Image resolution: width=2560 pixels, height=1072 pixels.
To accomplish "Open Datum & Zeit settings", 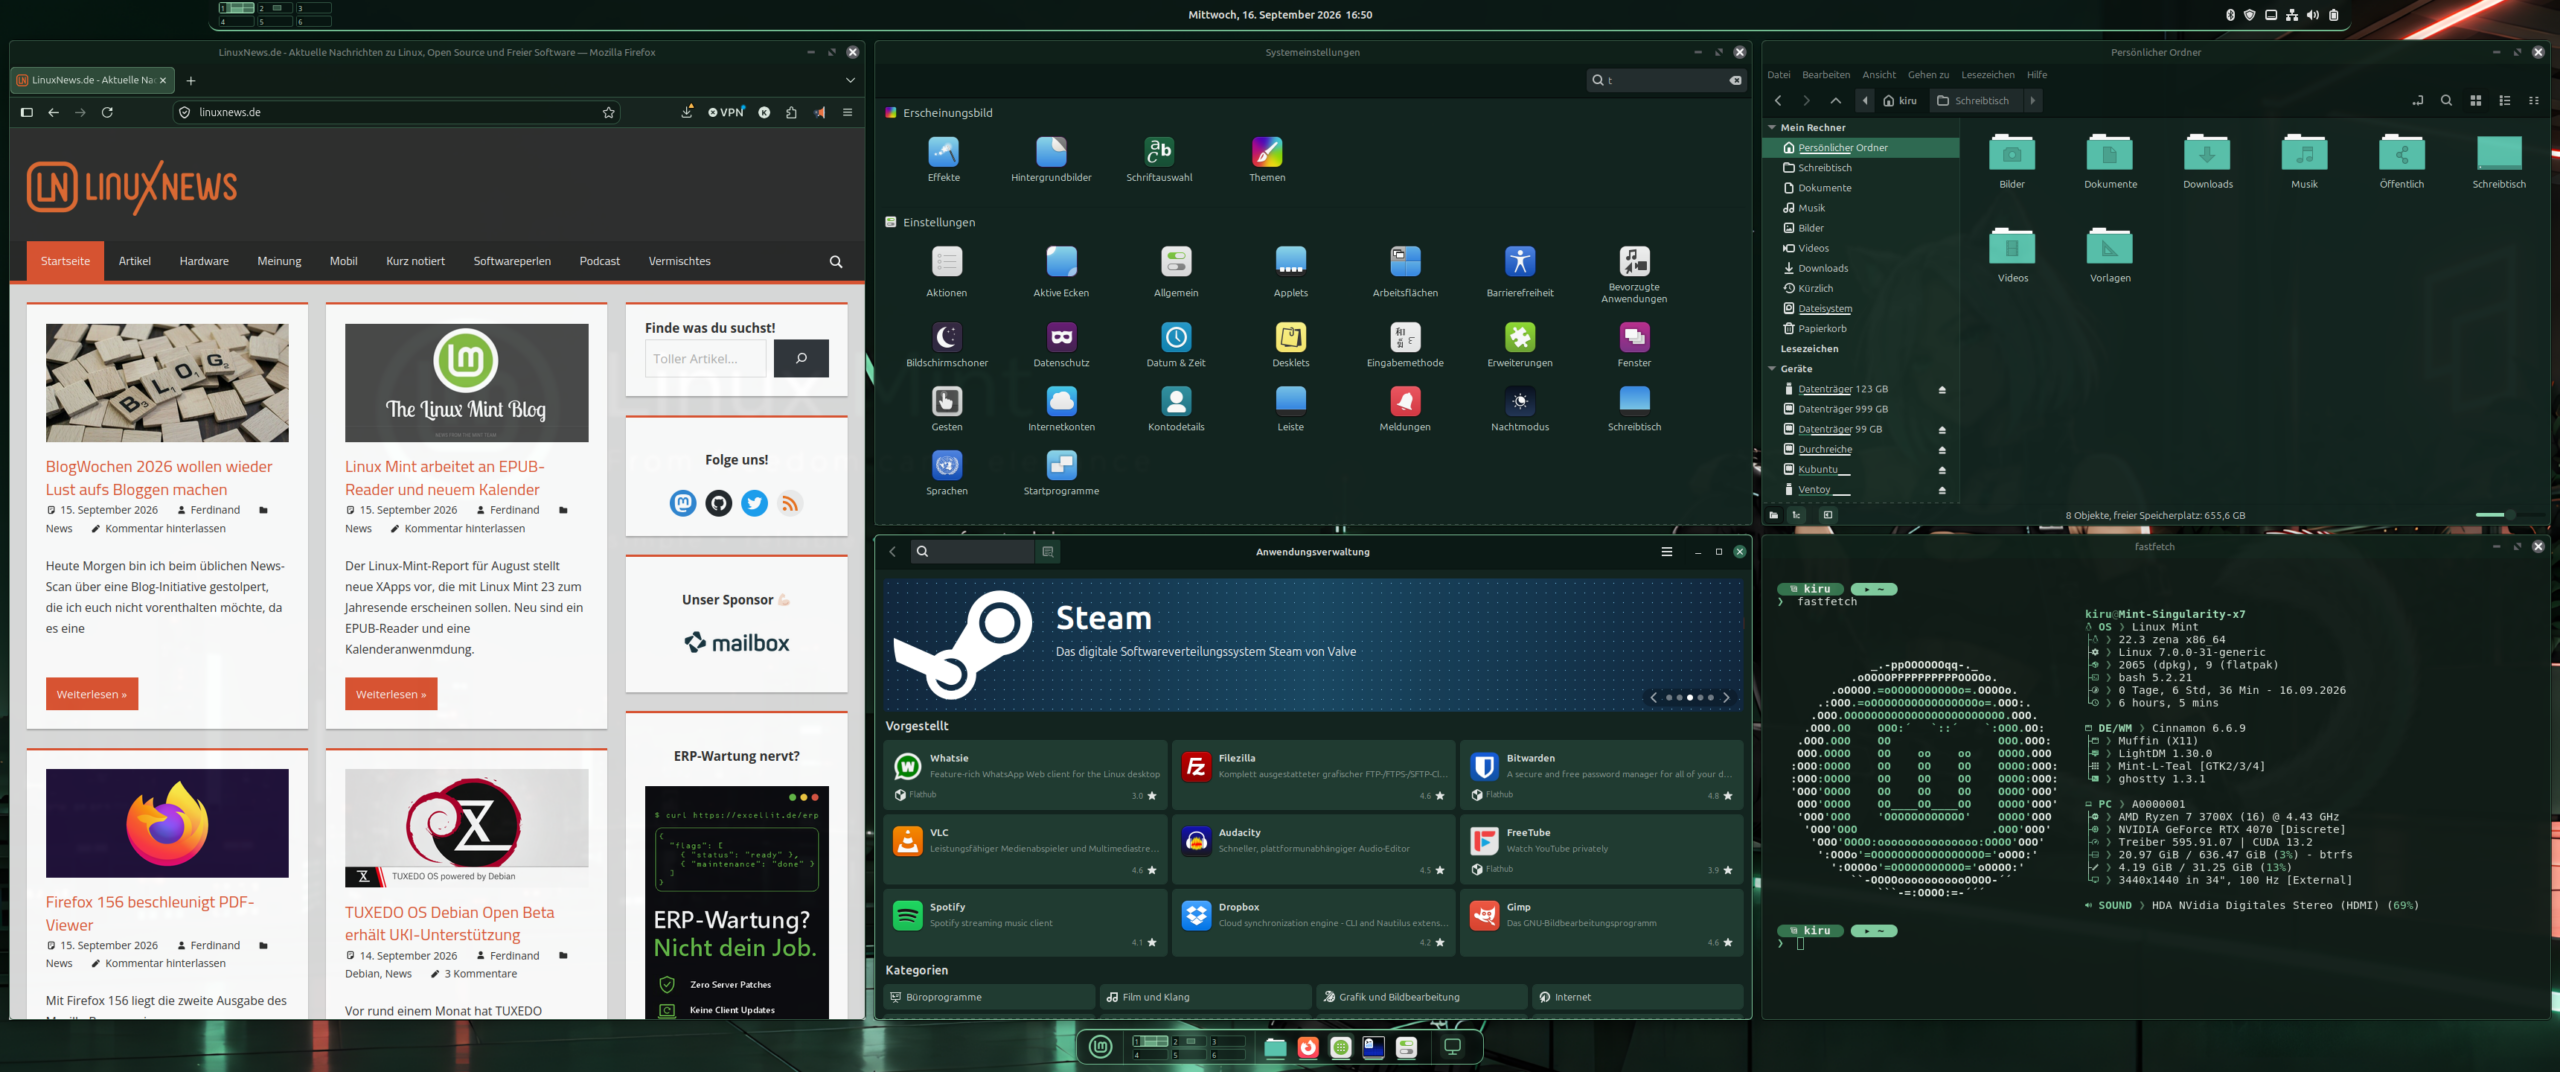I will [x=1176, y=345].
